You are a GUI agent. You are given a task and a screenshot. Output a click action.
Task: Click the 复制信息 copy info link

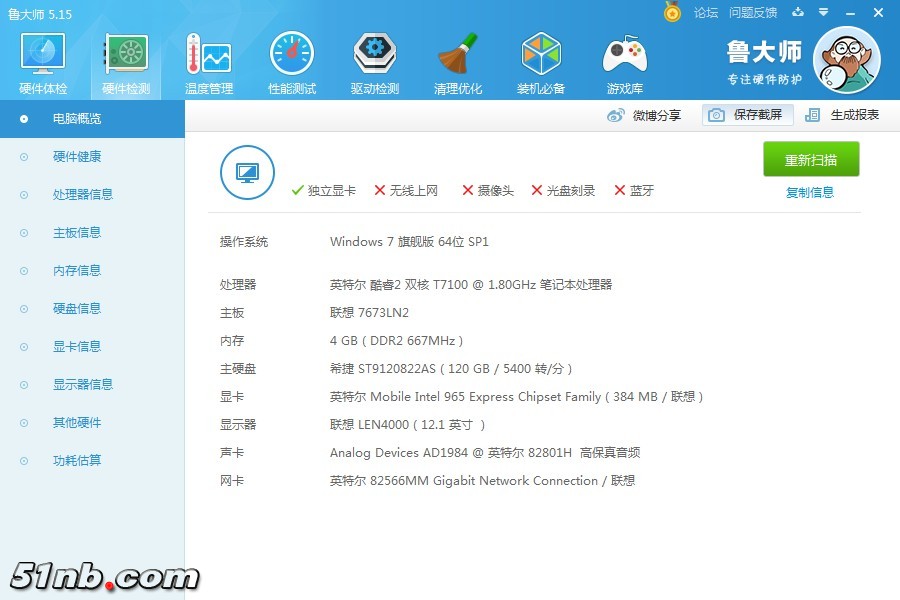(x=810, y=193)
